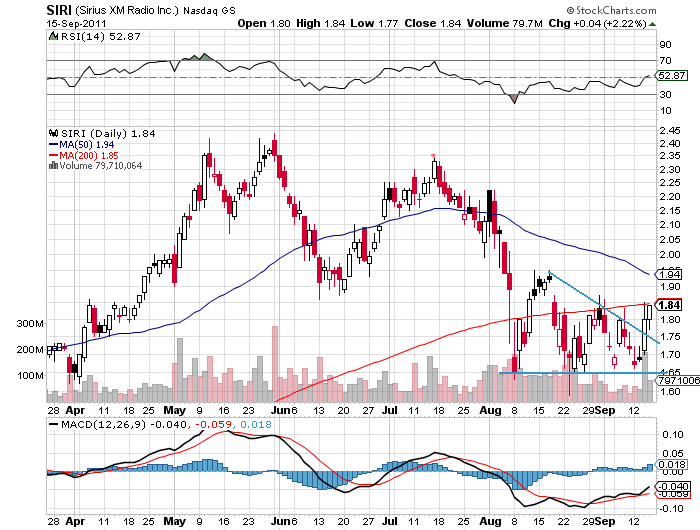Click the Volume 79.7M value in header
The image size is (700, 530).
504,23
